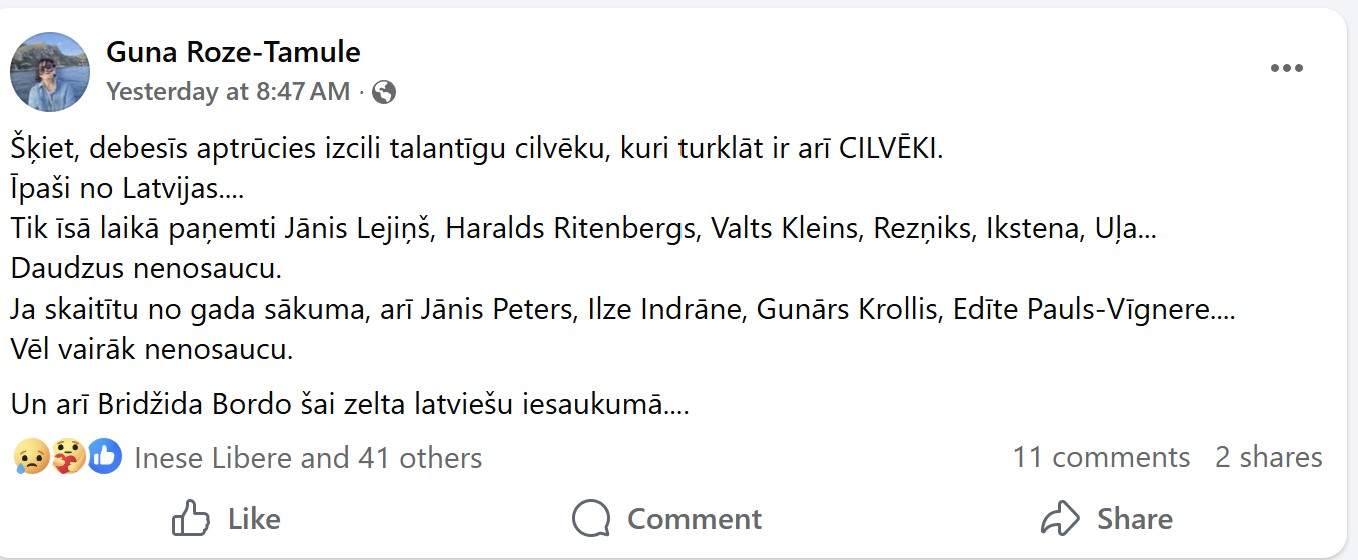
Task: Click the sad crying reaction emoji
Action: click(31, 458)
